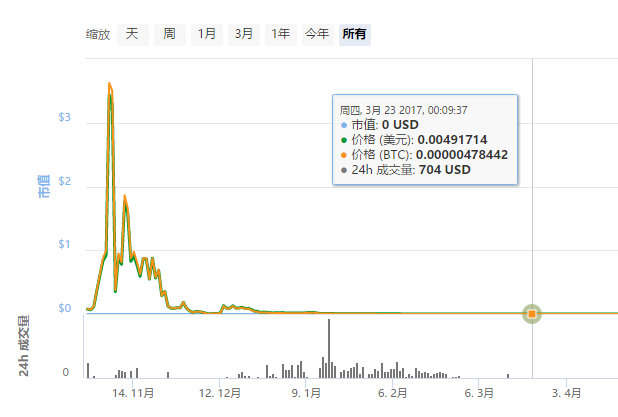Screen dimensions: 618x417
Task: Click the orange 价格 (BTC) dot in tooltip
Action: point(344,155)
